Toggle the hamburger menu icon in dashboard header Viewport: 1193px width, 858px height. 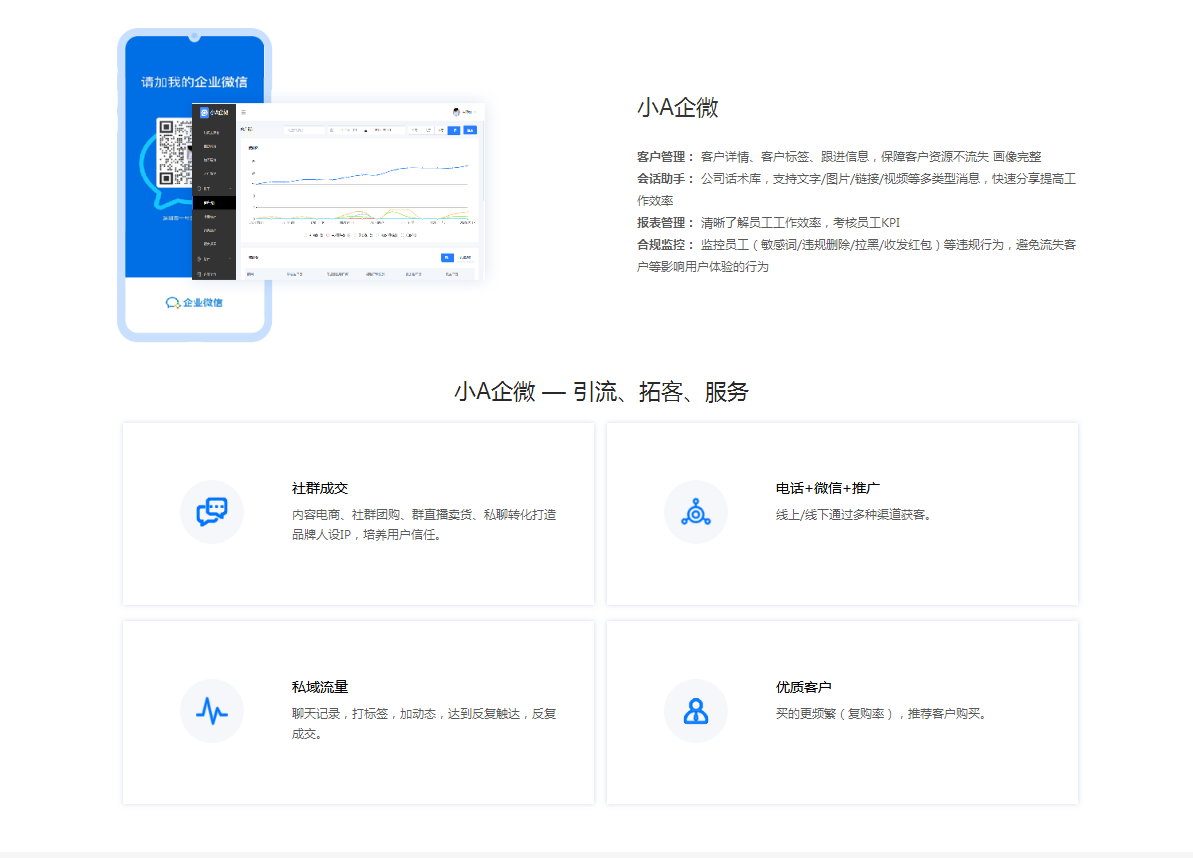(243, 112)
